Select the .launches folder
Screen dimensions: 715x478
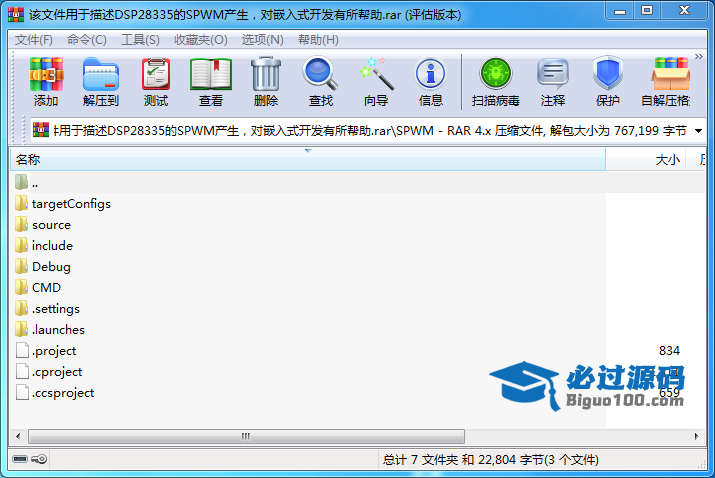coord(50,329)
